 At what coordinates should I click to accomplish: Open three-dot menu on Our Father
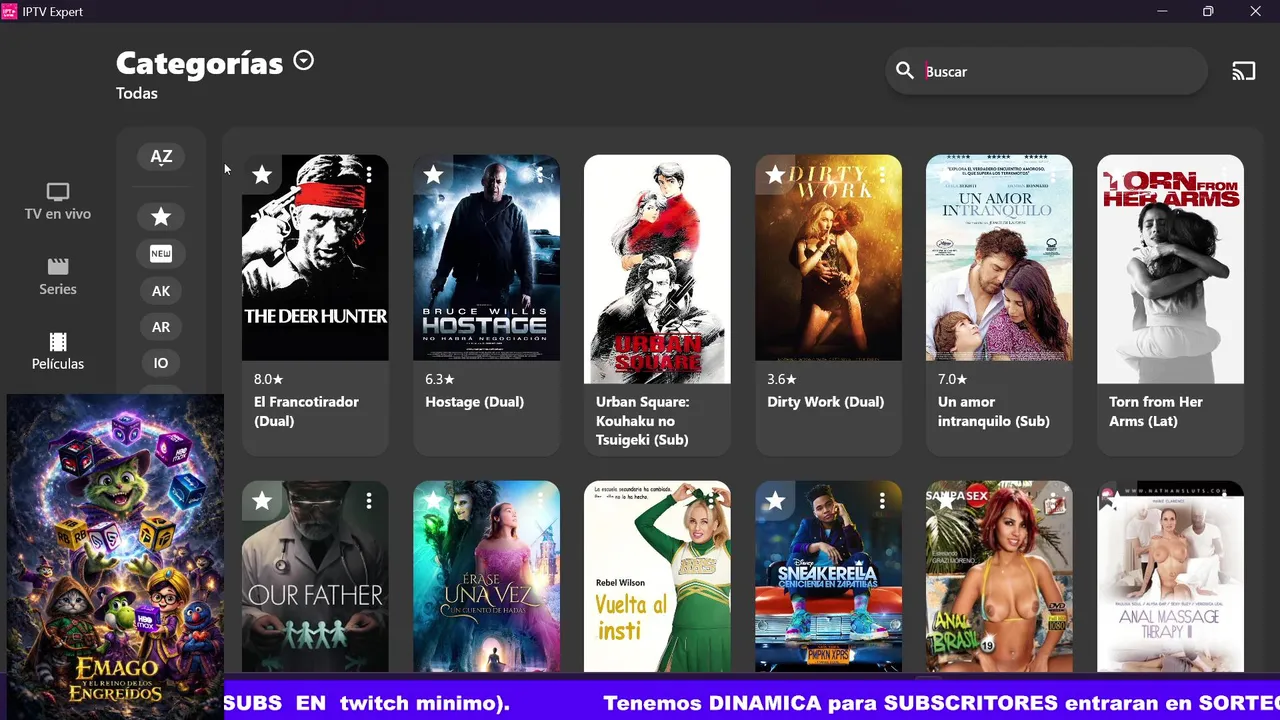(x=369, y=501)
